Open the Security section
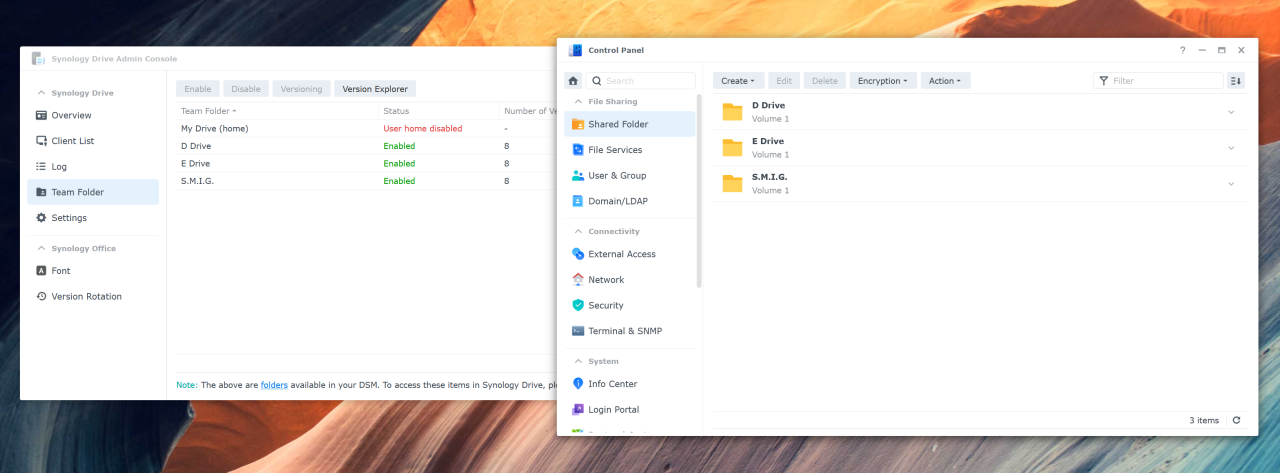1280x473 pixels. (605, 306)
